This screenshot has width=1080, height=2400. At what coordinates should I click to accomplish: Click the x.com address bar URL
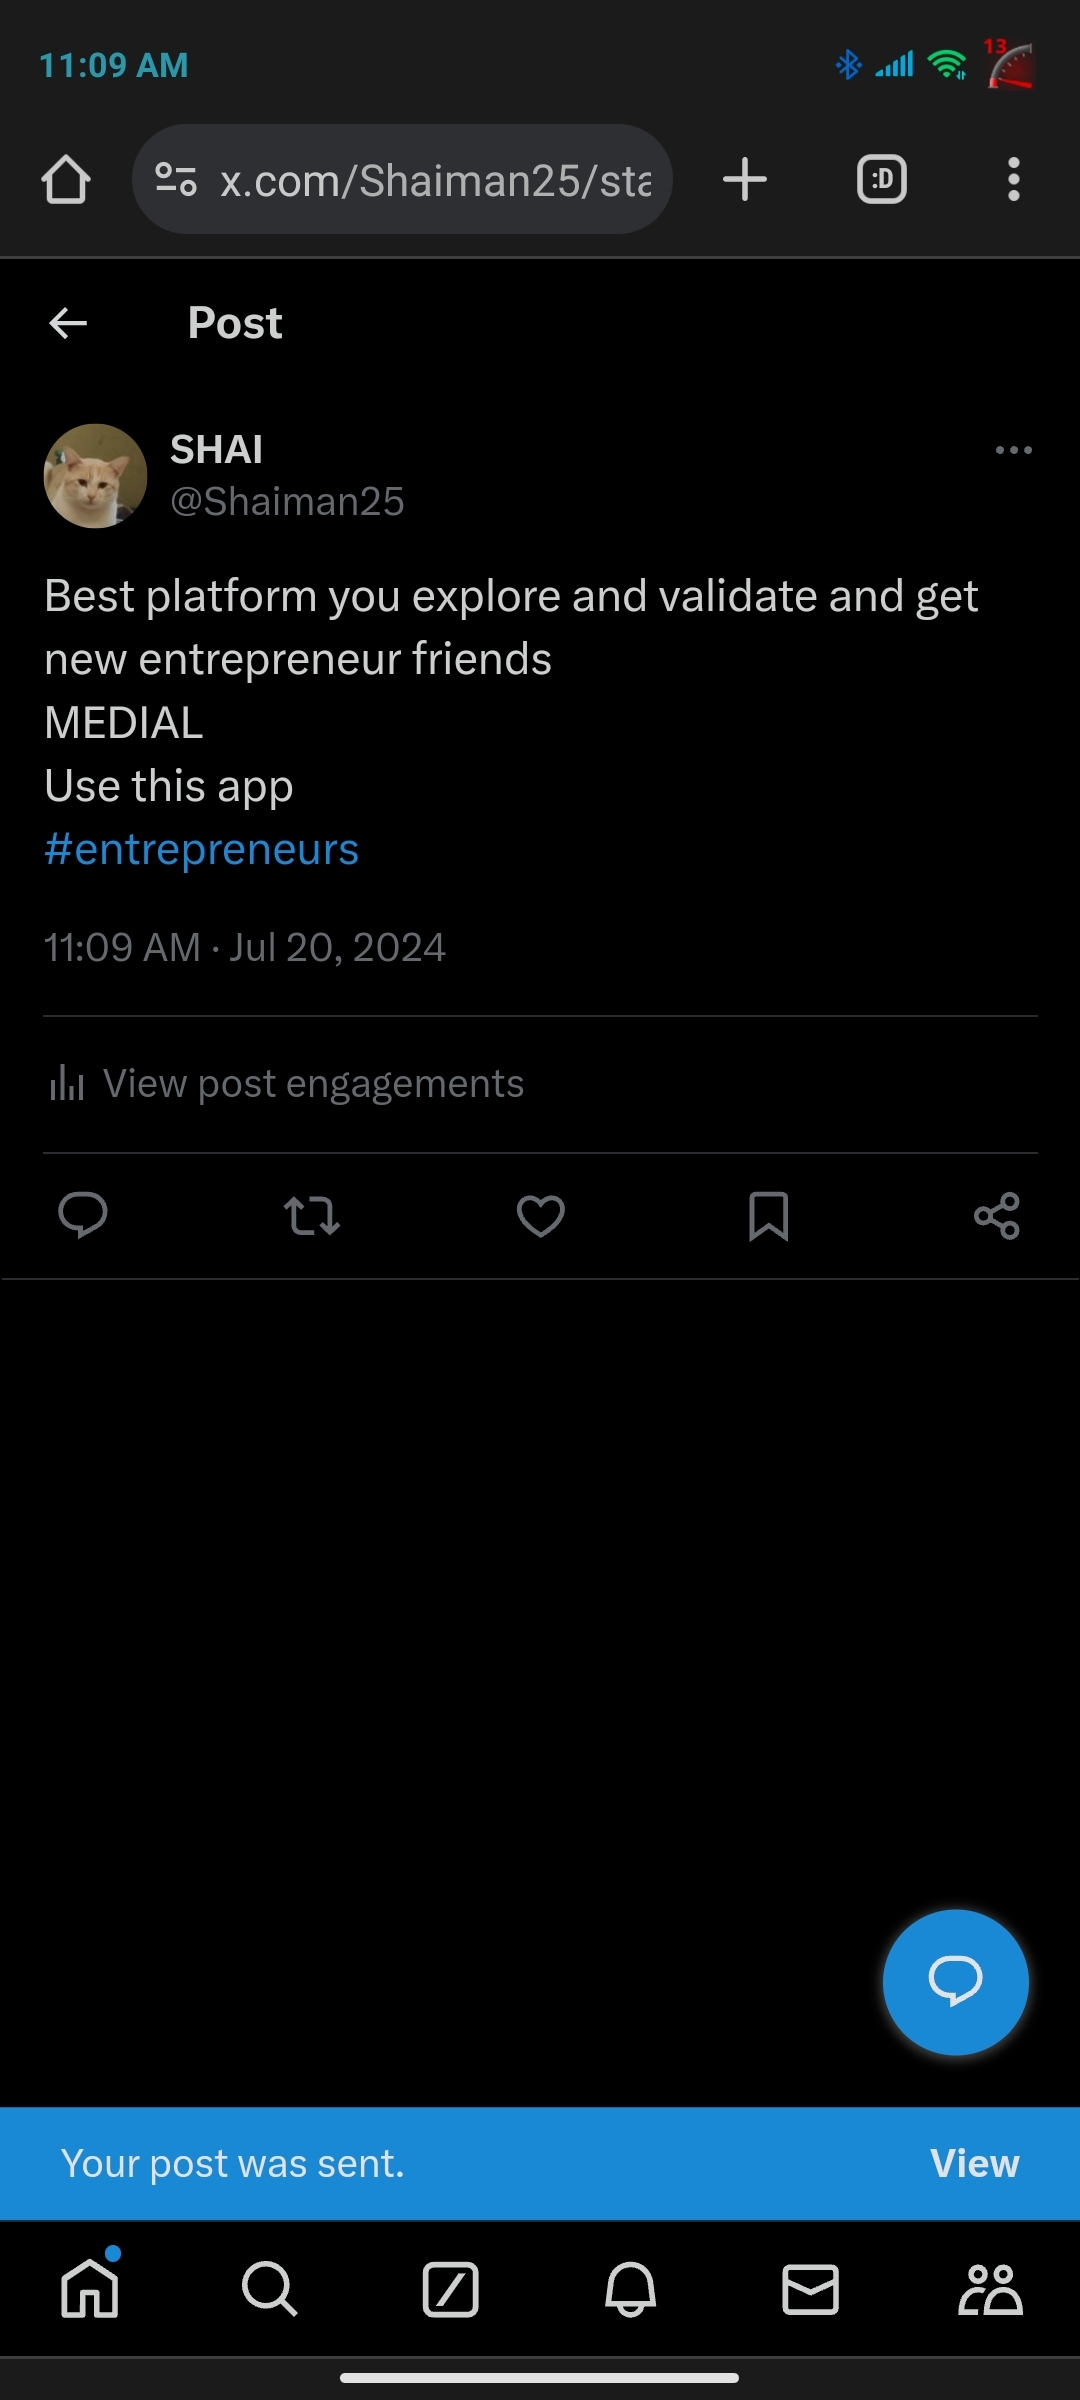(435, 181)
